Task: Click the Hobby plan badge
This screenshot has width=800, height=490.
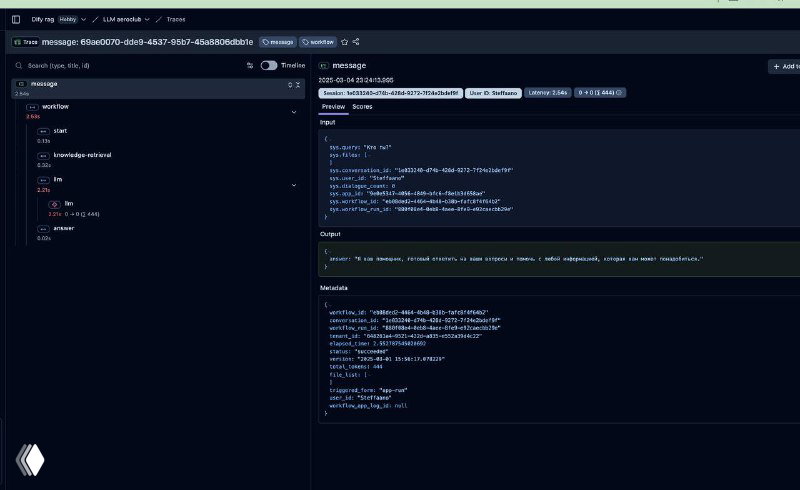Action: [x=67, y=19]
